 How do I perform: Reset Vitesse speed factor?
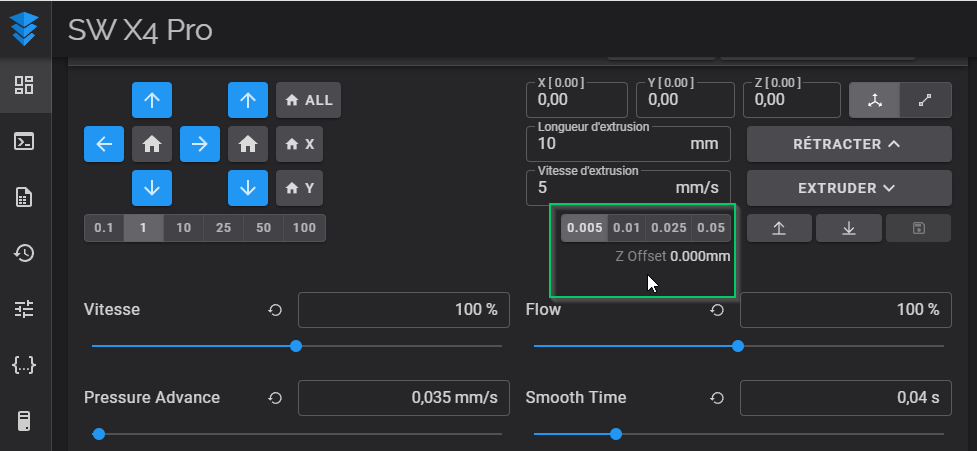(275, 310)
